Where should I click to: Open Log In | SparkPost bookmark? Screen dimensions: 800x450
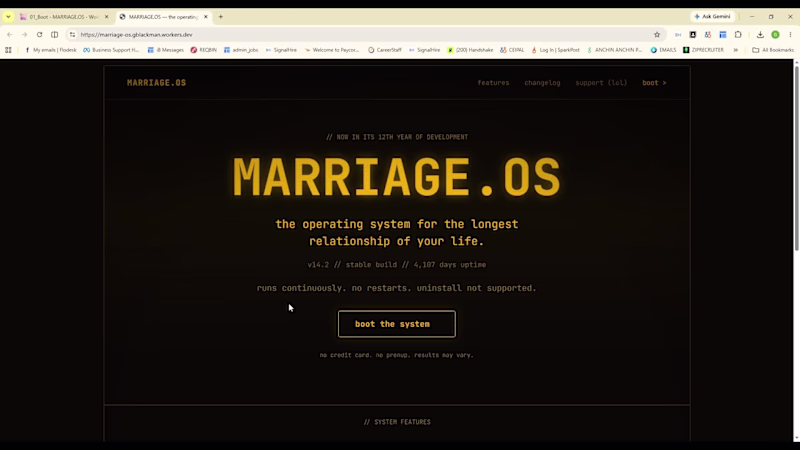[x=555, y=50]
